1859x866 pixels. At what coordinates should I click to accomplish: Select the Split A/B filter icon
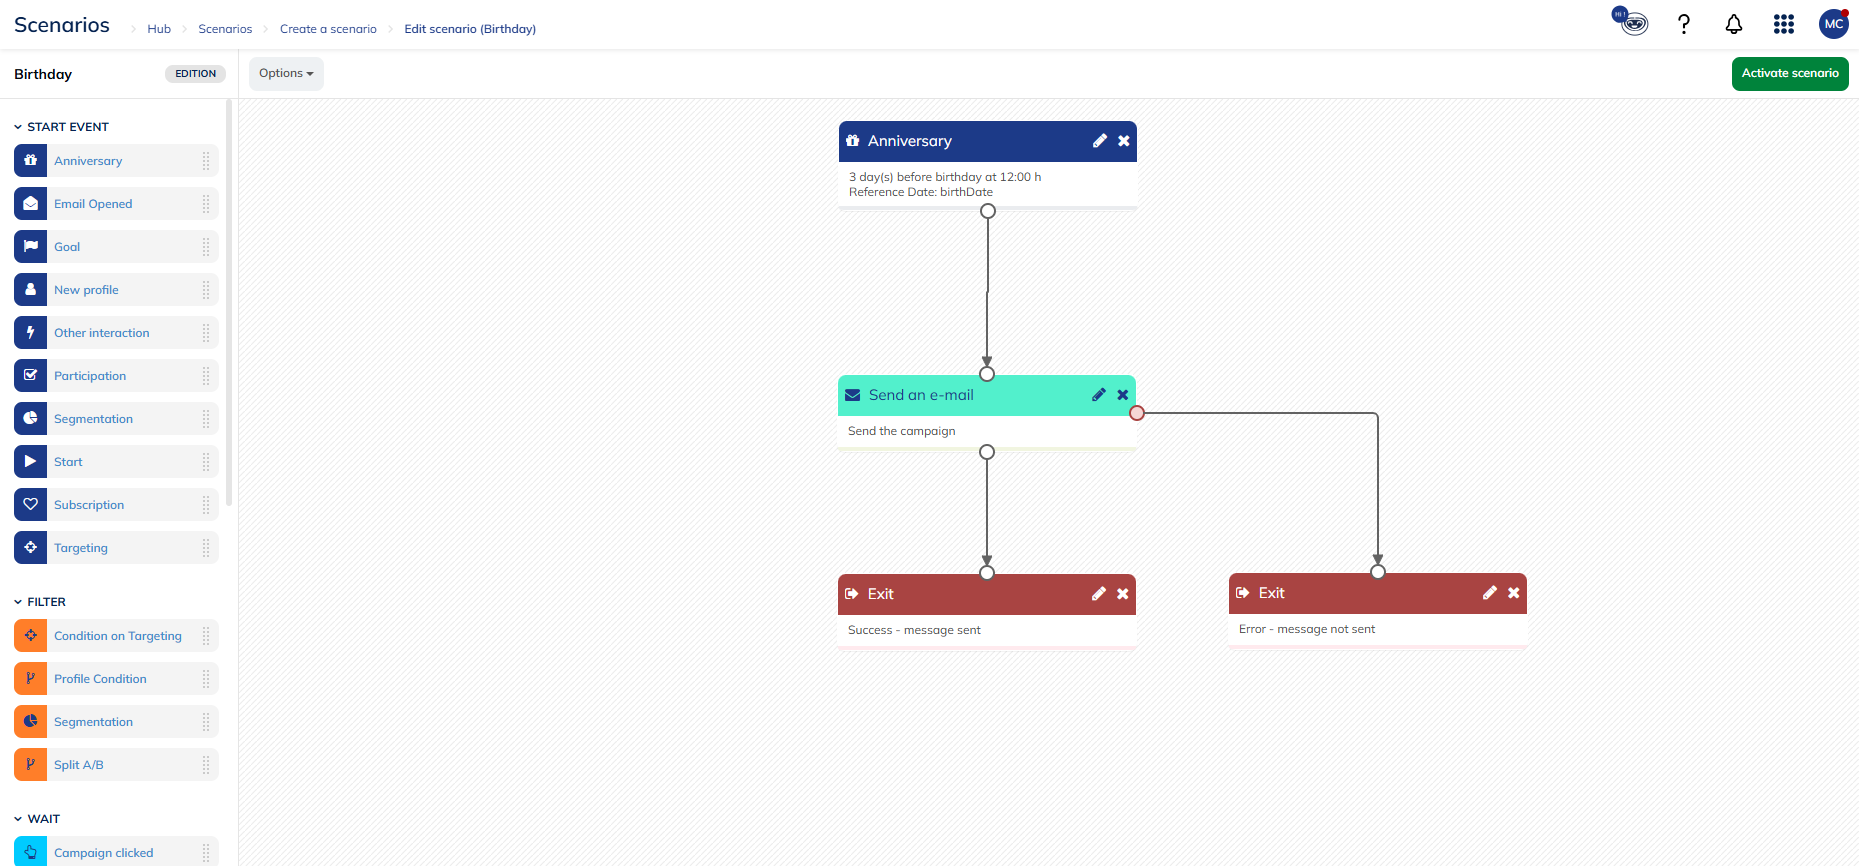click(x=31, y=765)
